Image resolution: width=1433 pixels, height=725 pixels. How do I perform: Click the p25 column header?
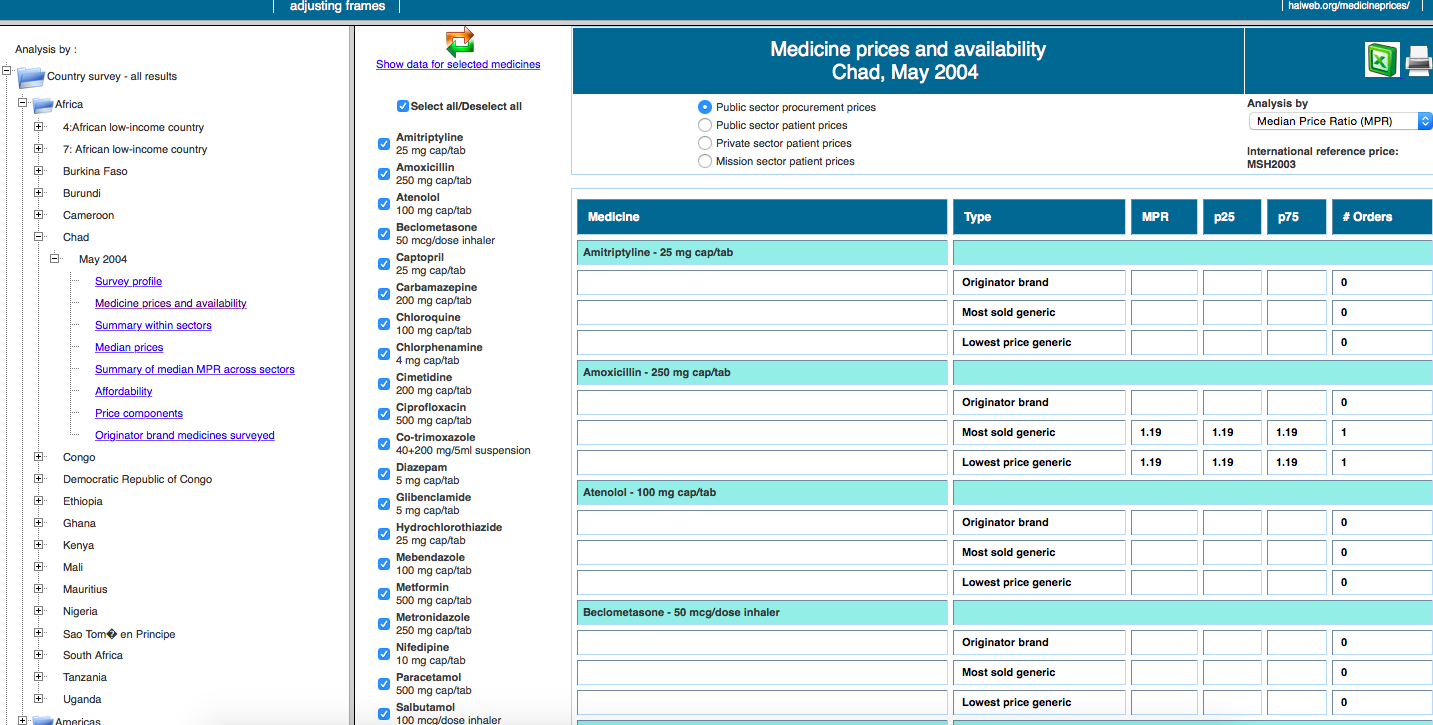click(x=1232, y=217)
